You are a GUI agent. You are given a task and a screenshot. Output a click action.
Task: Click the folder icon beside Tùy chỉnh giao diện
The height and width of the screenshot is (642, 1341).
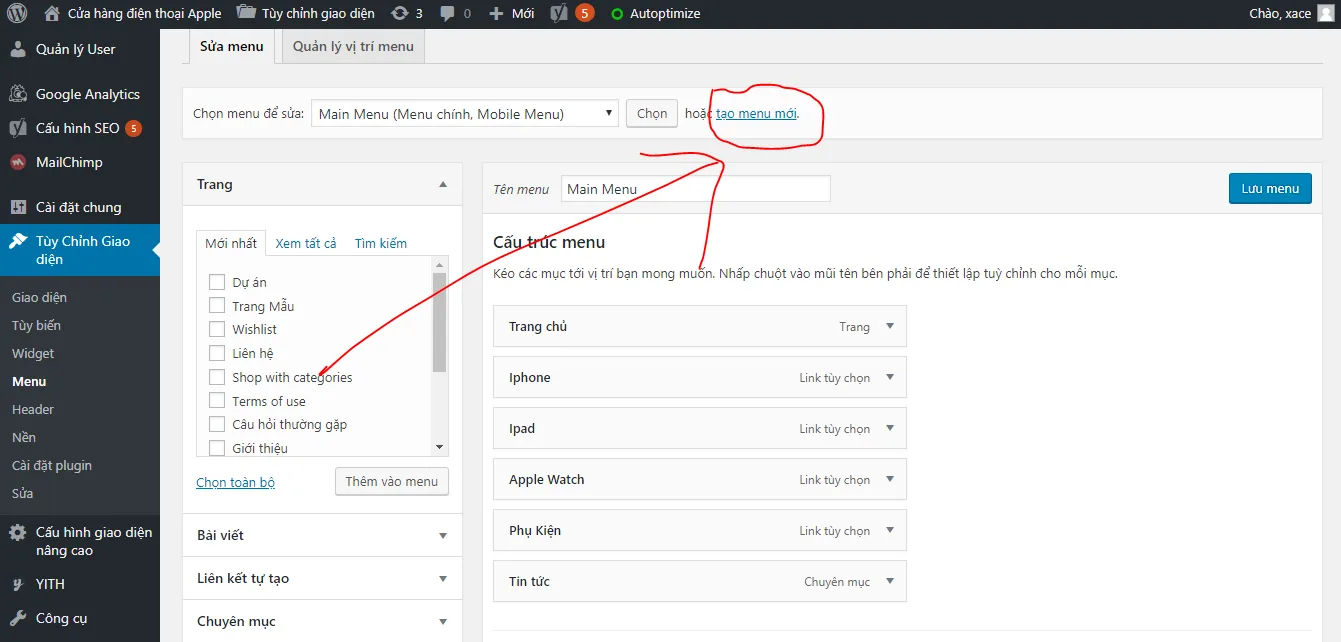pos(246,13)
